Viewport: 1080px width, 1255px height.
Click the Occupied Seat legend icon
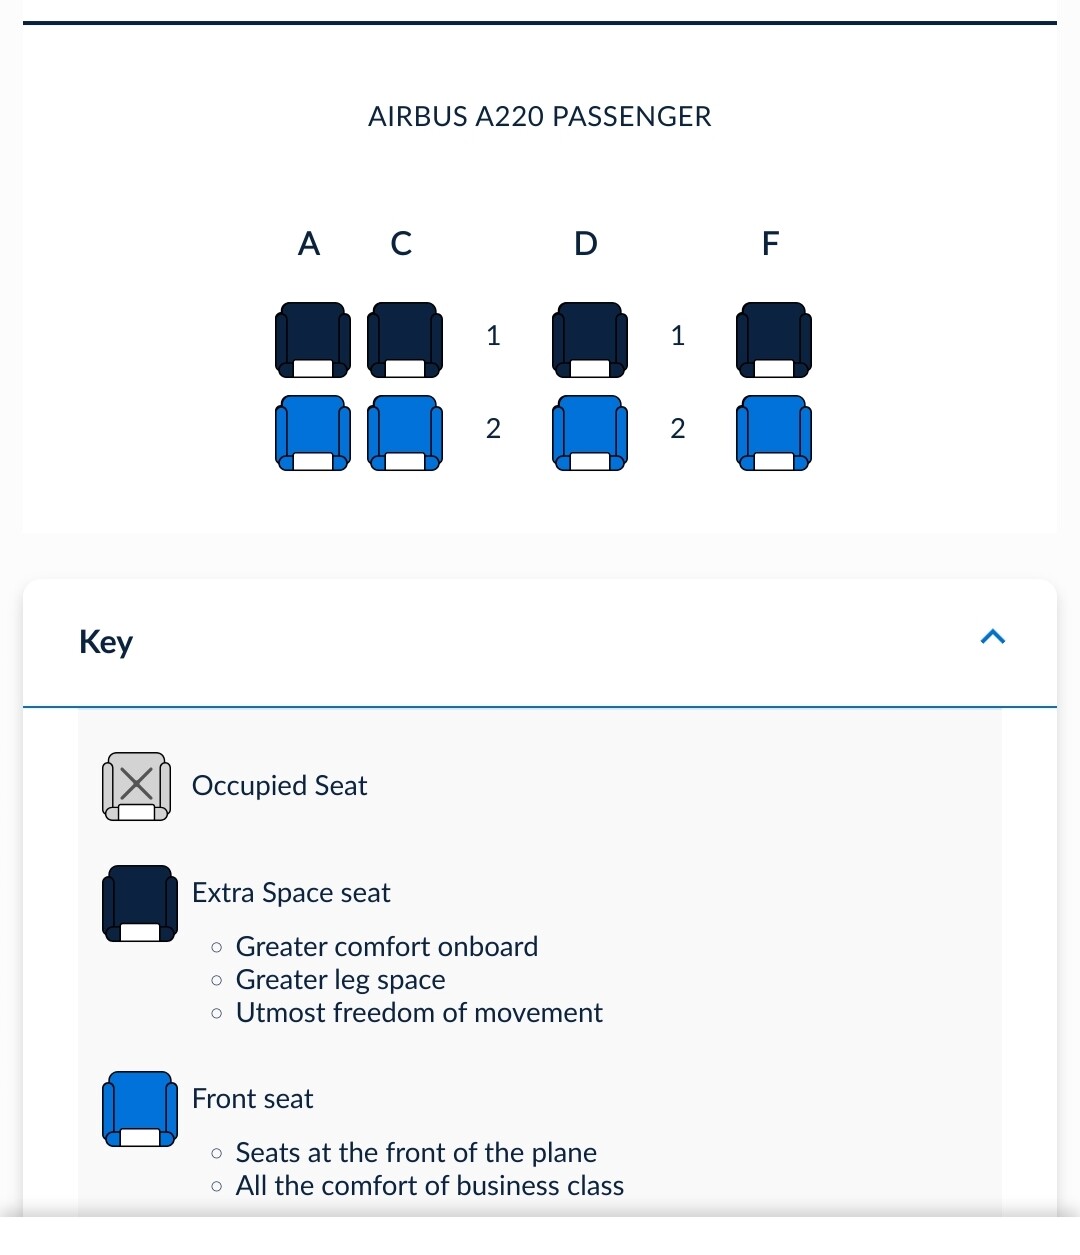tap(137, 786)
